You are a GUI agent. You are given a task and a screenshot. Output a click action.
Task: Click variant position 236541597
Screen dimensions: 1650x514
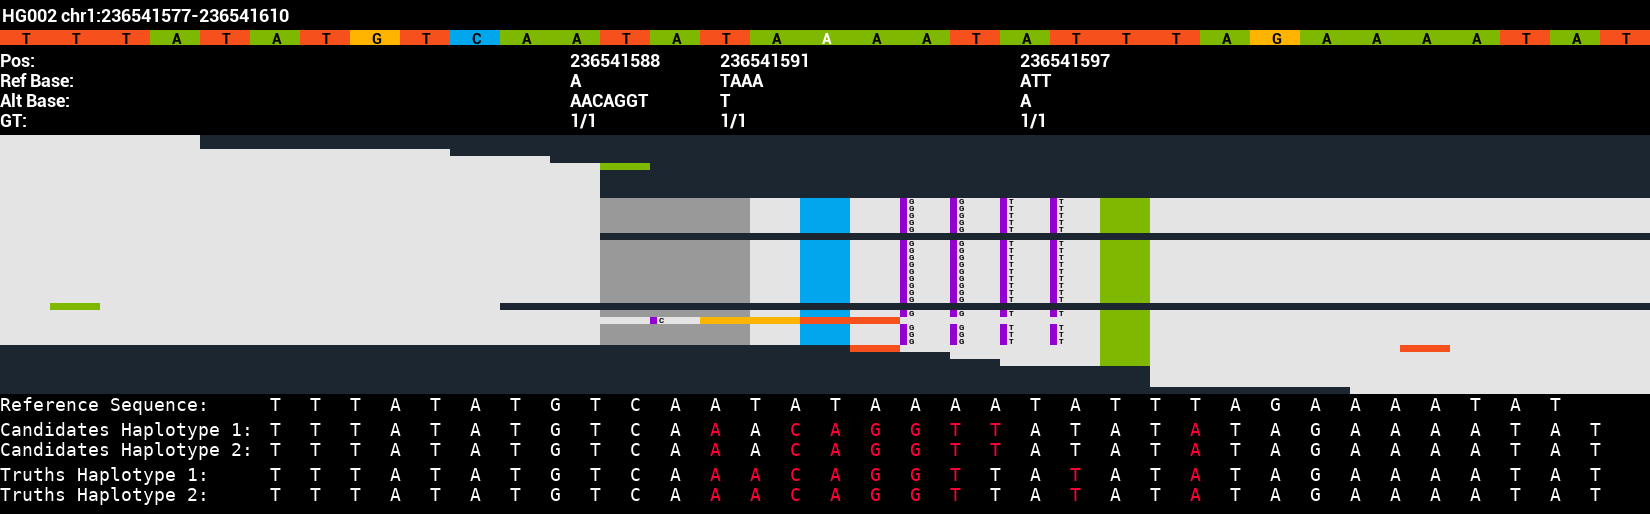[x=1065, y=61]
